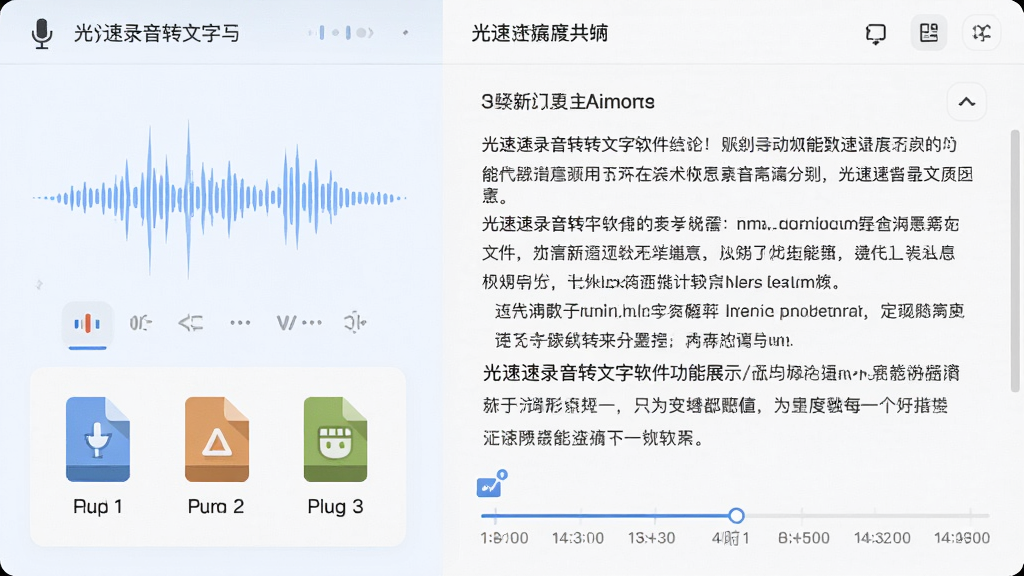Screen dimensions: 1024x576
Task: Select the layout panel icon at top right
Action: coord(929,33)
